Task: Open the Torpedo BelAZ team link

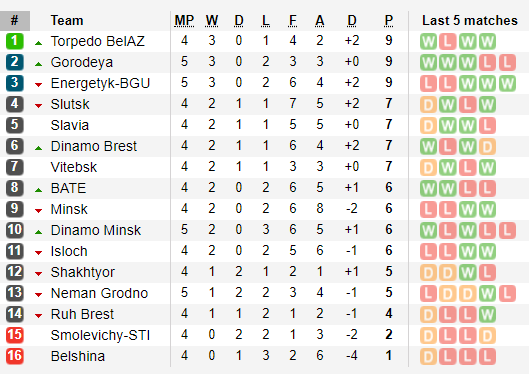Action: 98,41
